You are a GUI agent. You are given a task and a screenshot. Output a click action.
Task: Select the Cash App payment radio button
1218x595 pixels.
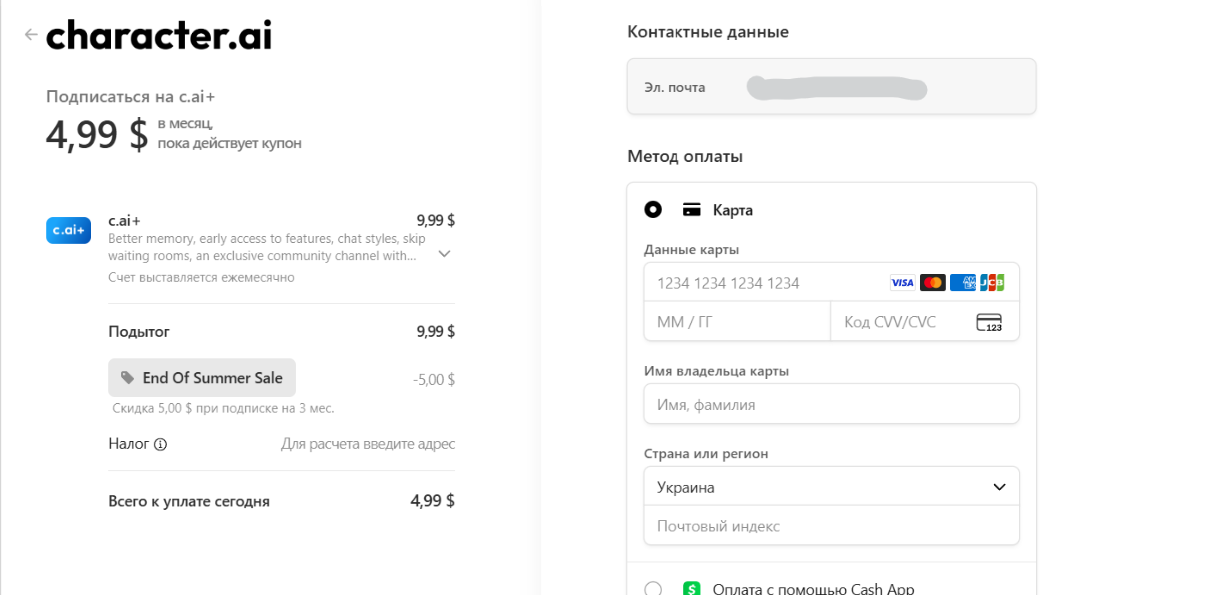[x=653, y=589]
